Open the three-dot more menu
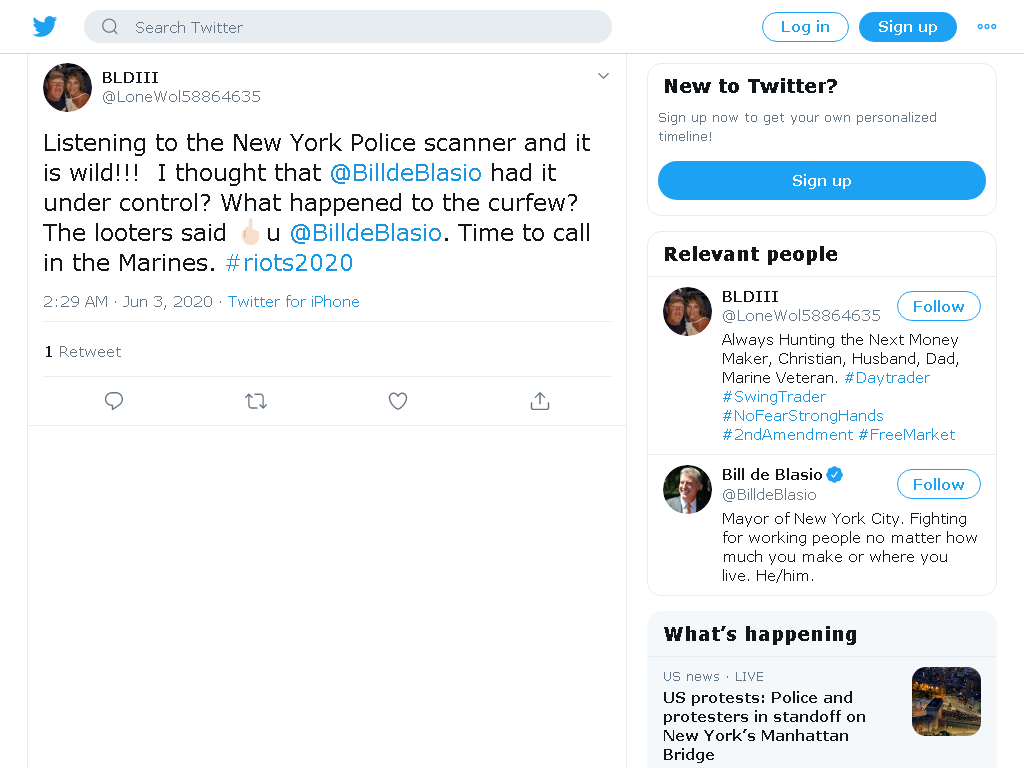The width and height of the screenshot is (1024, 768). (986, 27)
